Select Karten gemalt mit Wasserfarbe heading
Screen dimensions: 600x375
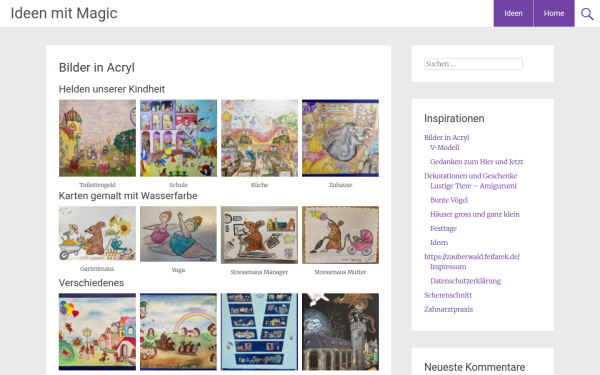[x=128, y=196]
